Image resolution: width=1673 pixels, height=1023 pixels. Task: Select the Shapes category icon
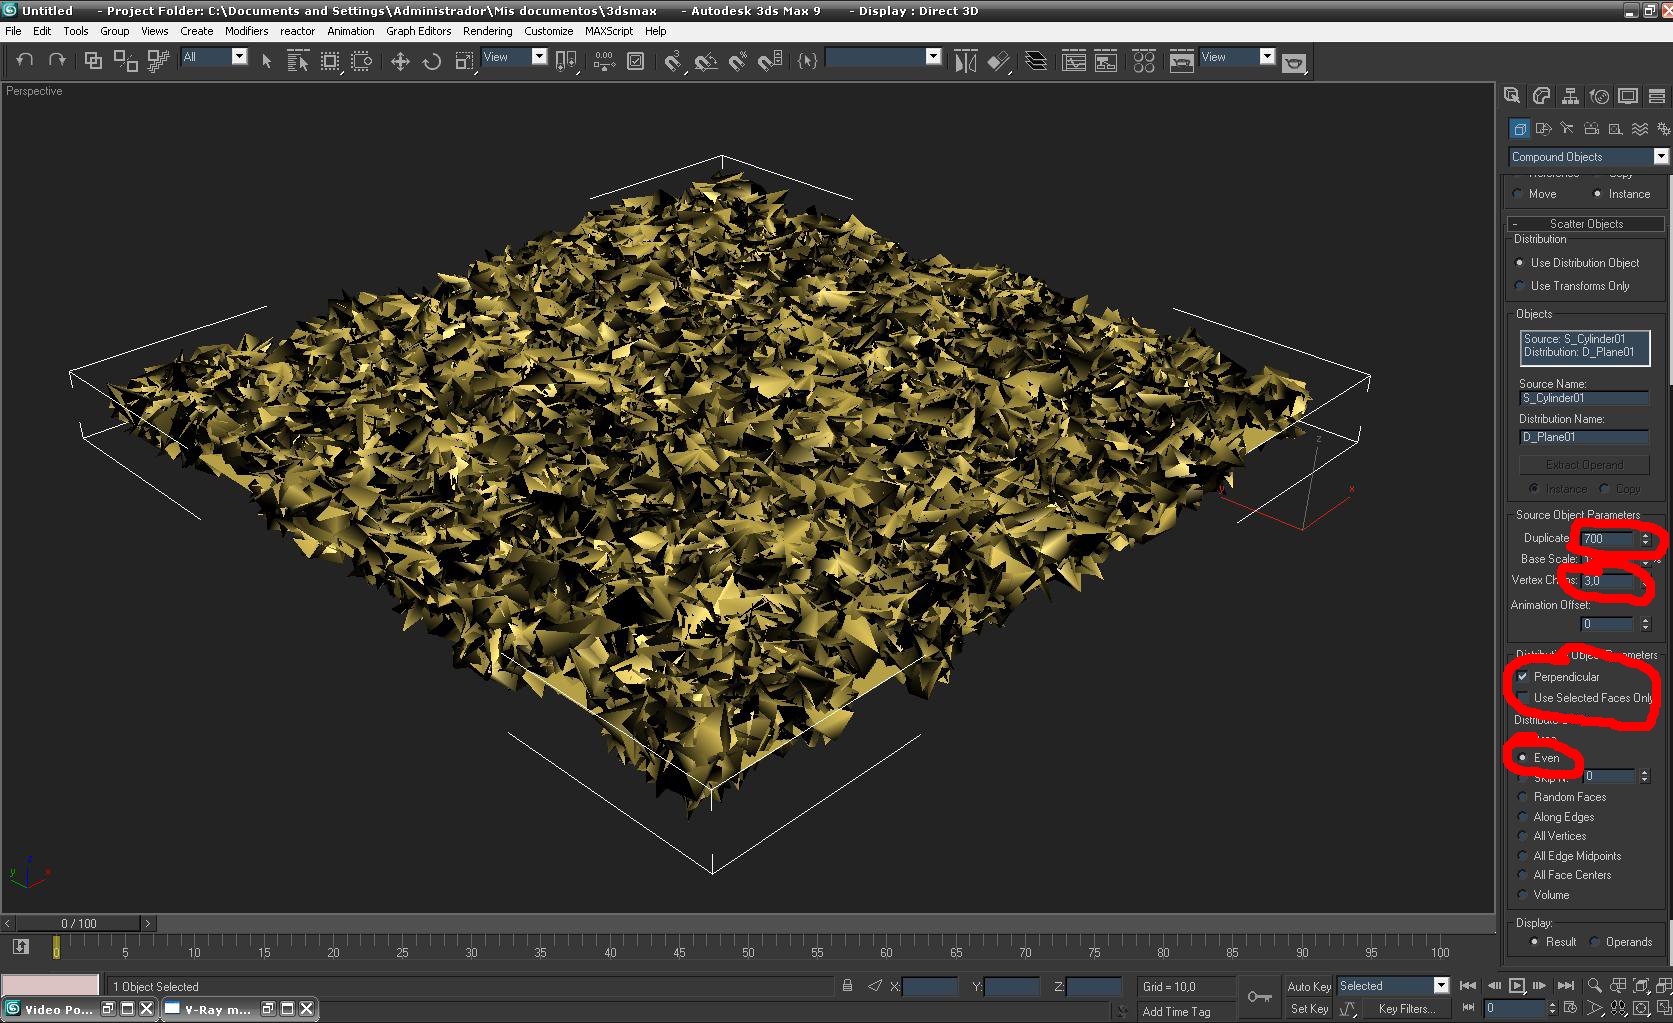1543,129
